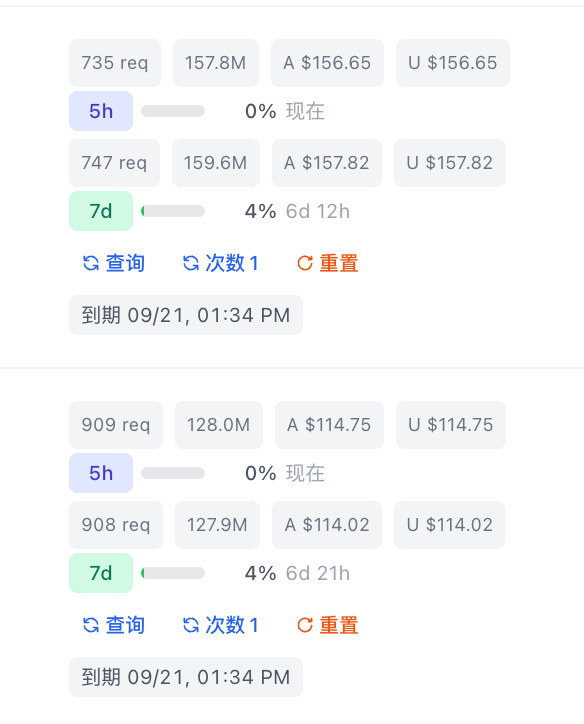Click the 次数 1 sync icon in first card

(191, 263)
